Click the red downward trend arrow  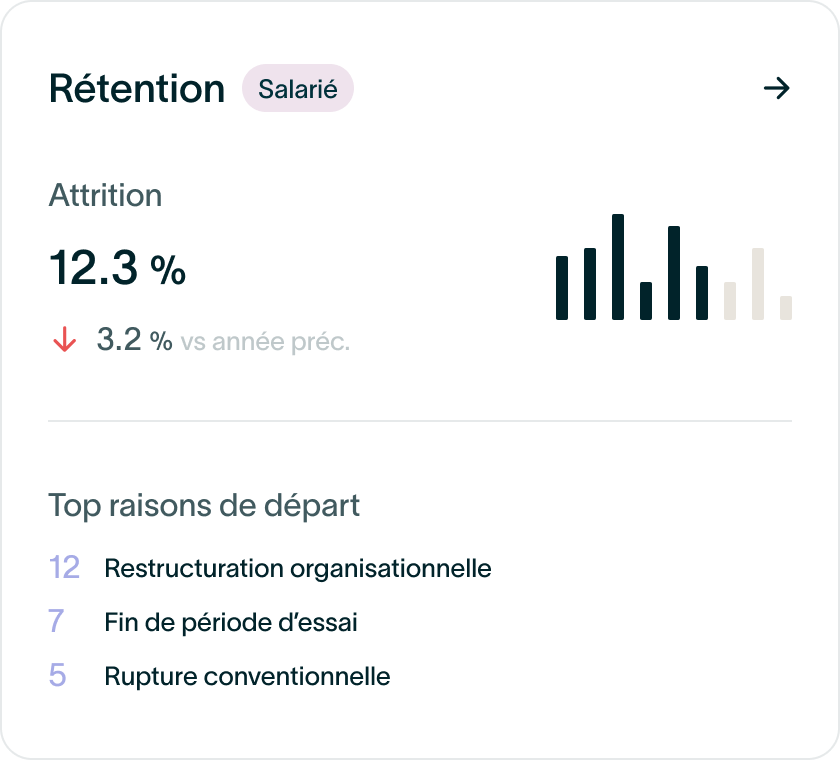(x=65, y=340)
